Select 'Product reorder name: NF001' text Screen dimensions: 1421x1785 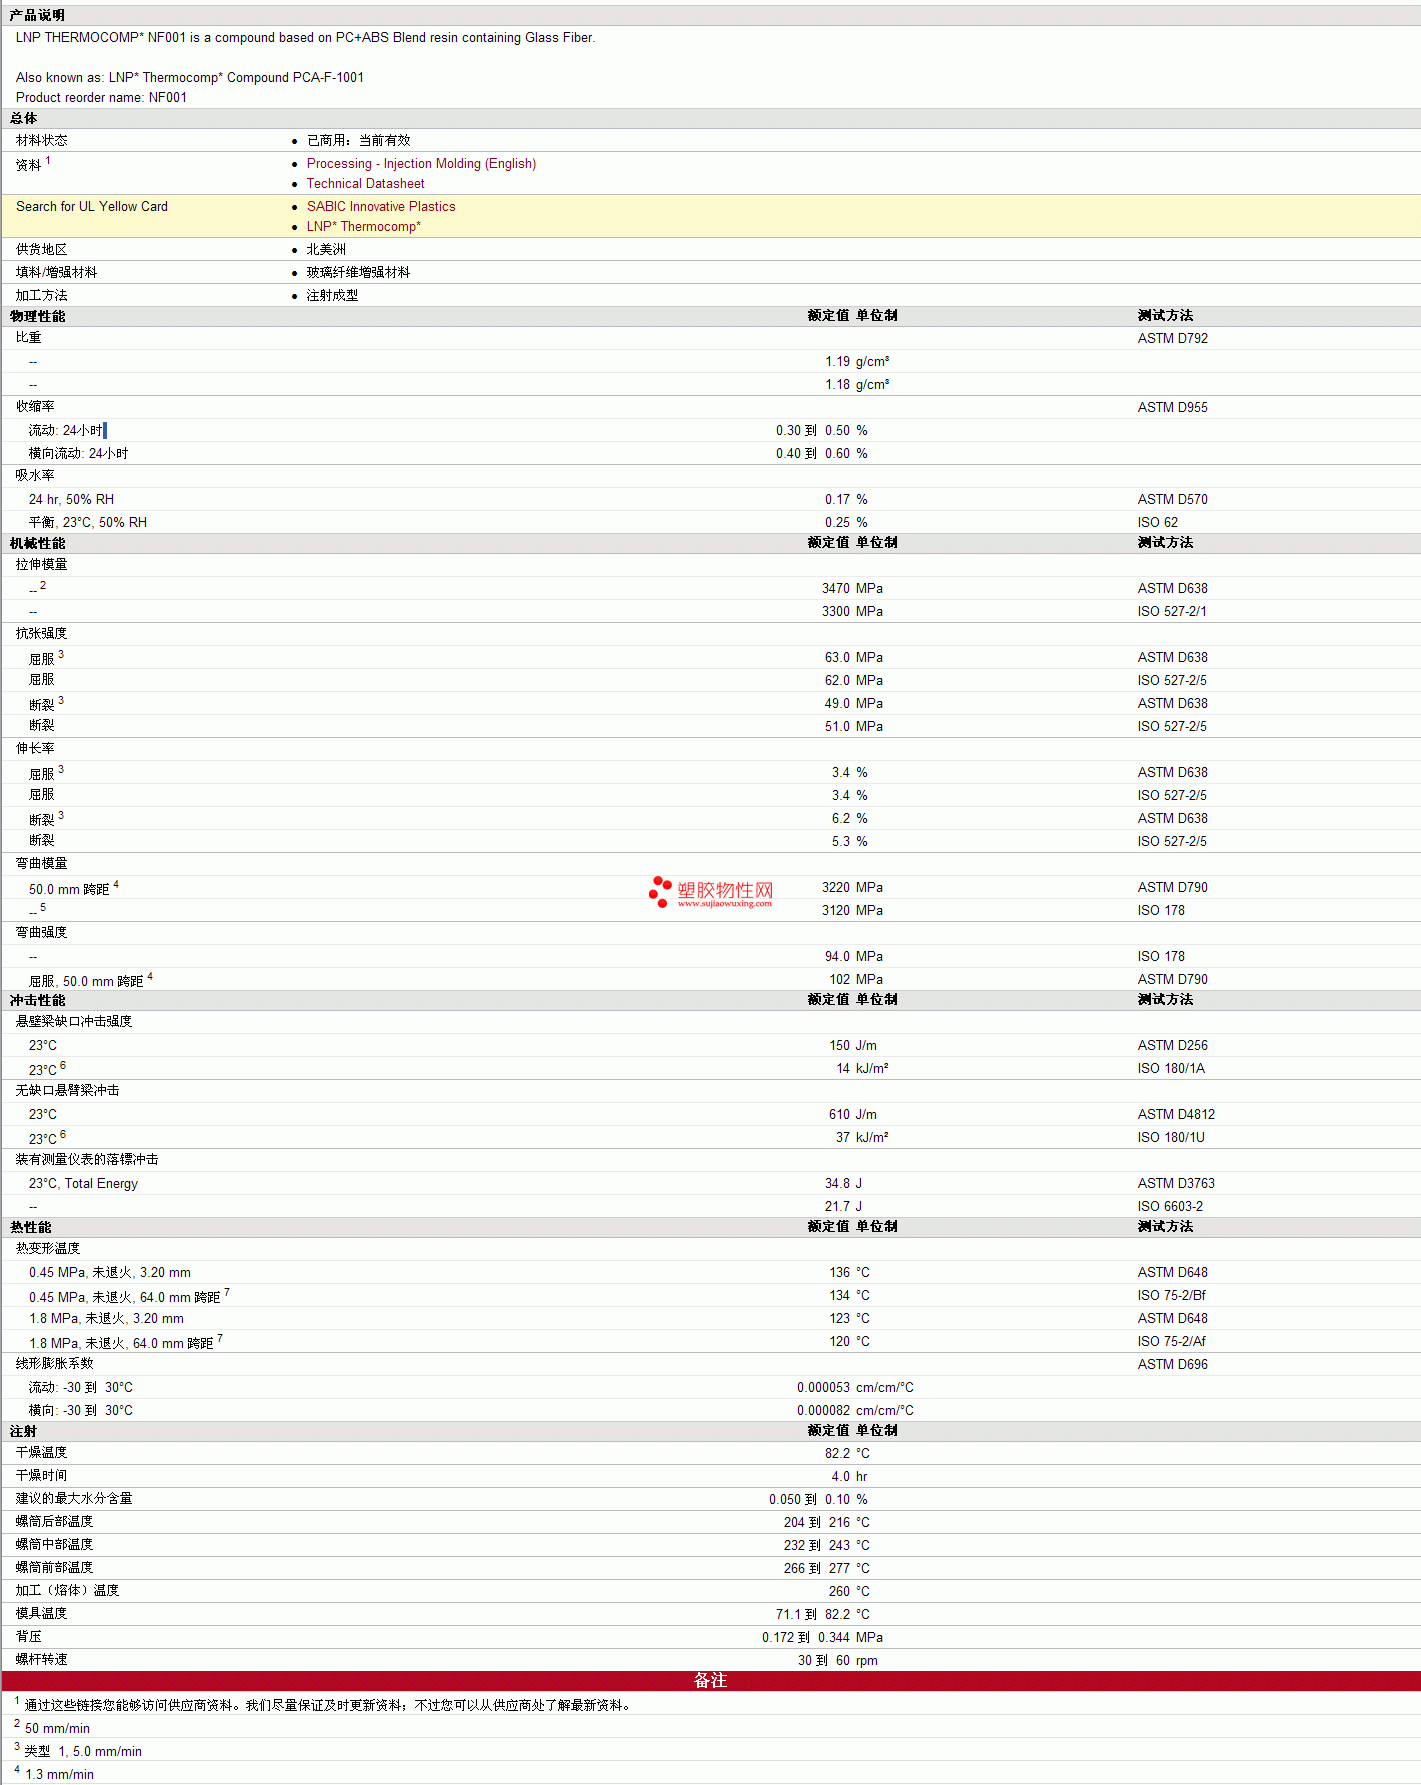click(x=101, y=98)
